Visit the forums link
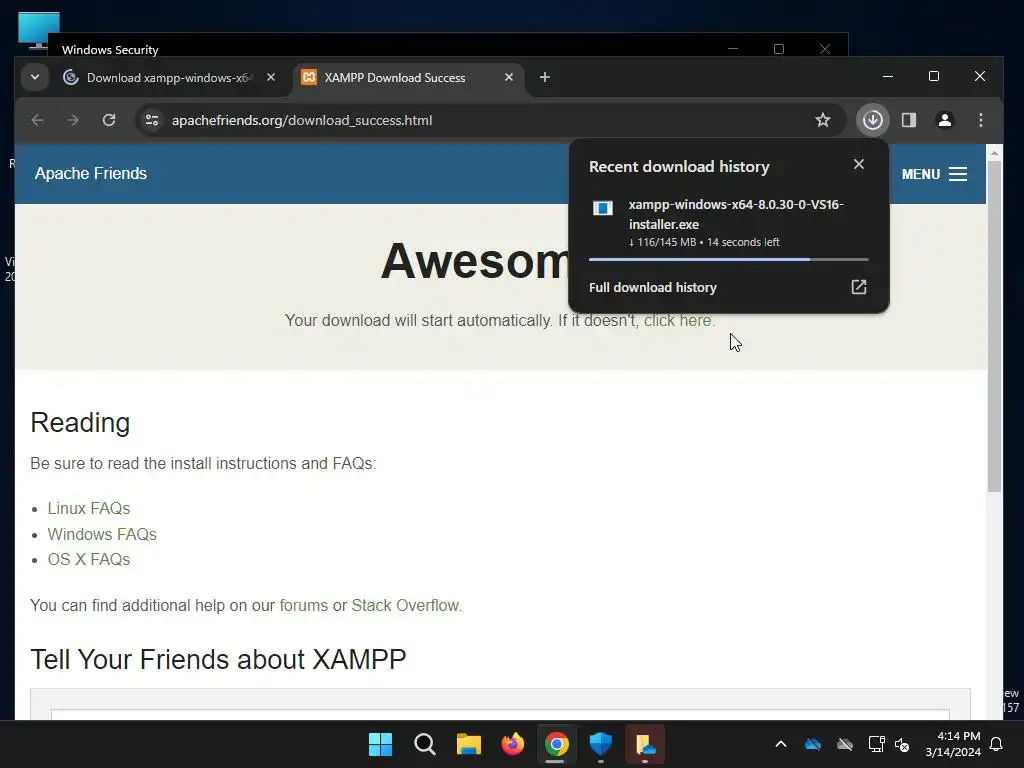The width and height of the screenshot is (1024, 768). pyautogui.click(x=304, y=605)
